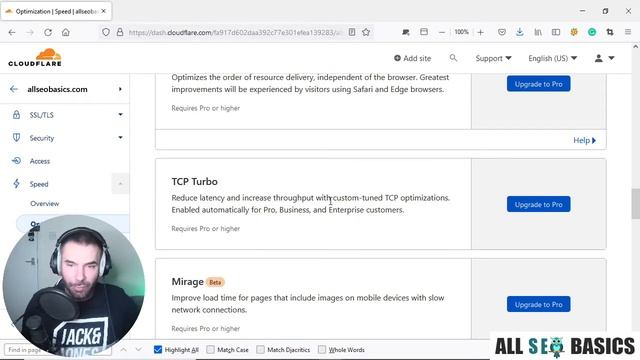The height and width of the screenshot is (360, 640).
Task: Focus the Find in page field
Action: coord(57,350)
